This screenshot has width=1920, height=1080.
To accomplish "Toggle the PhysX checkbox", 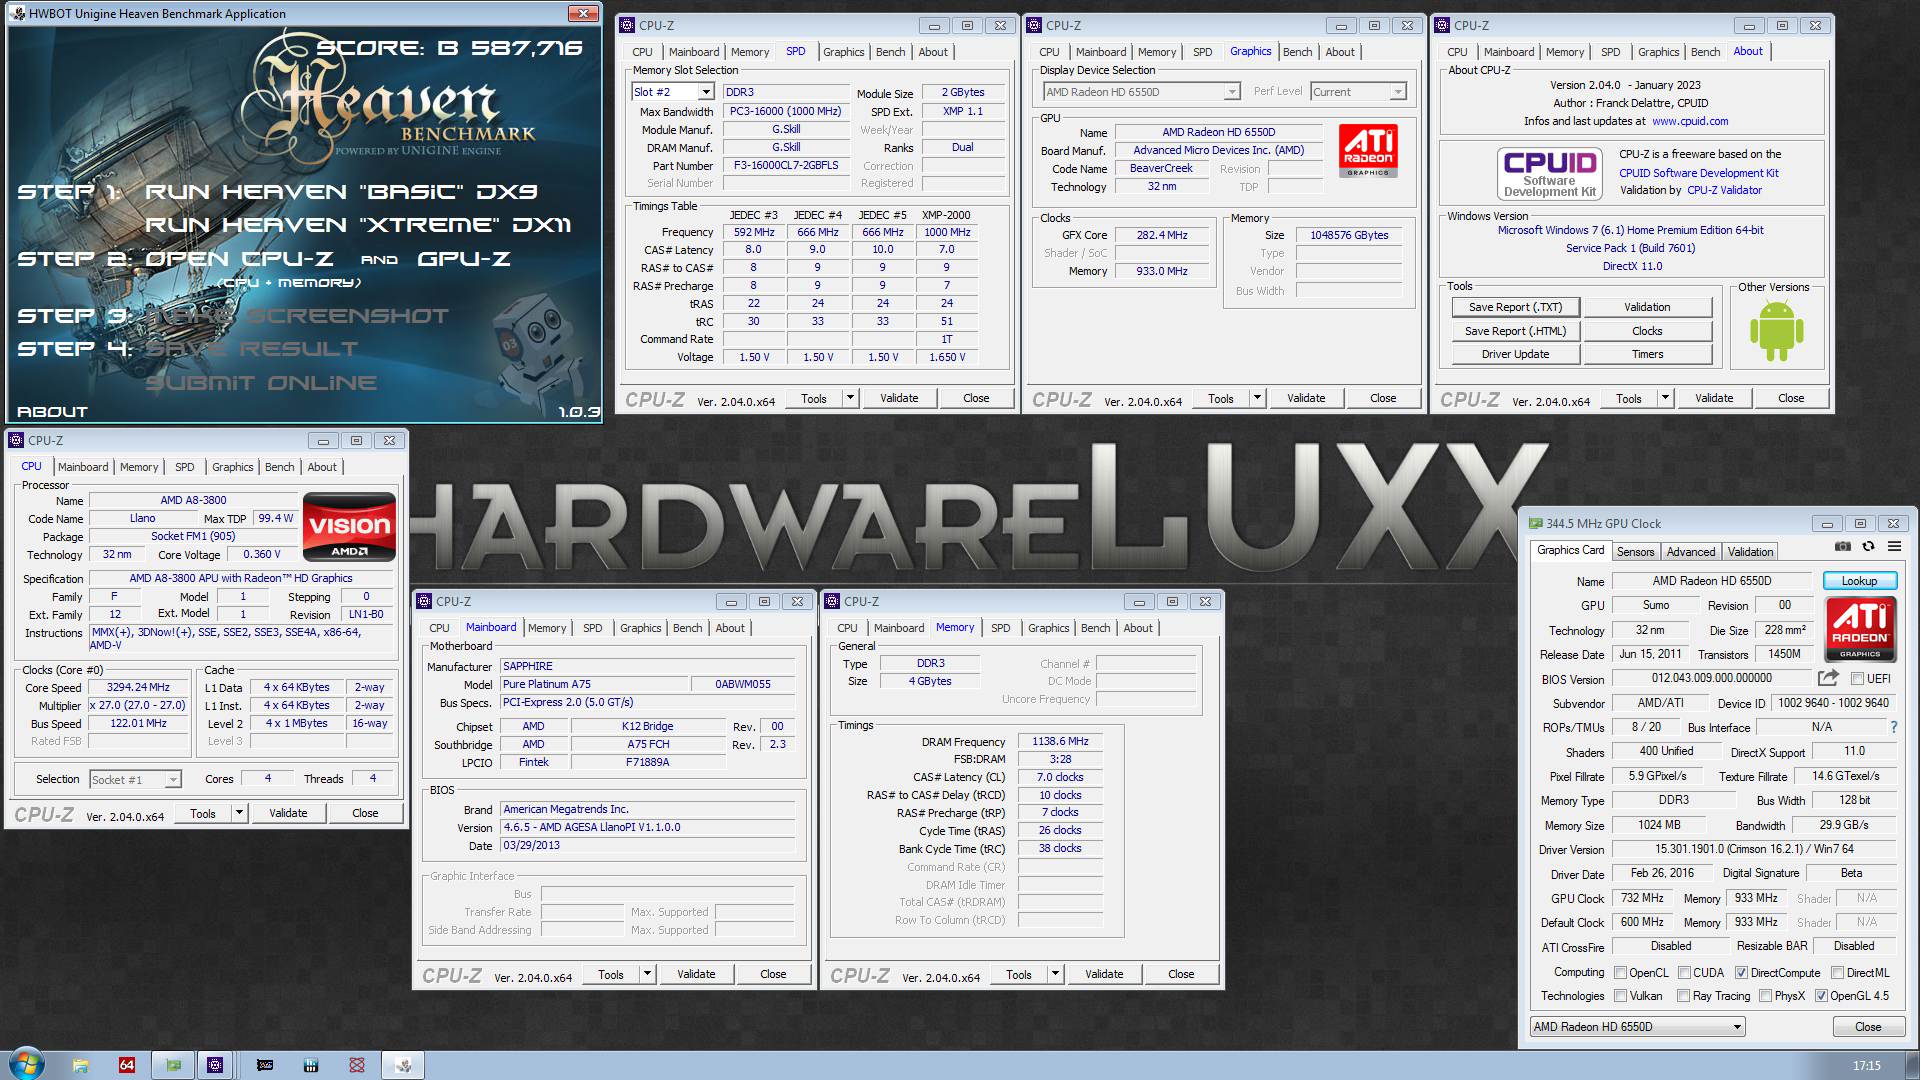I will (x=1766, y=995).
